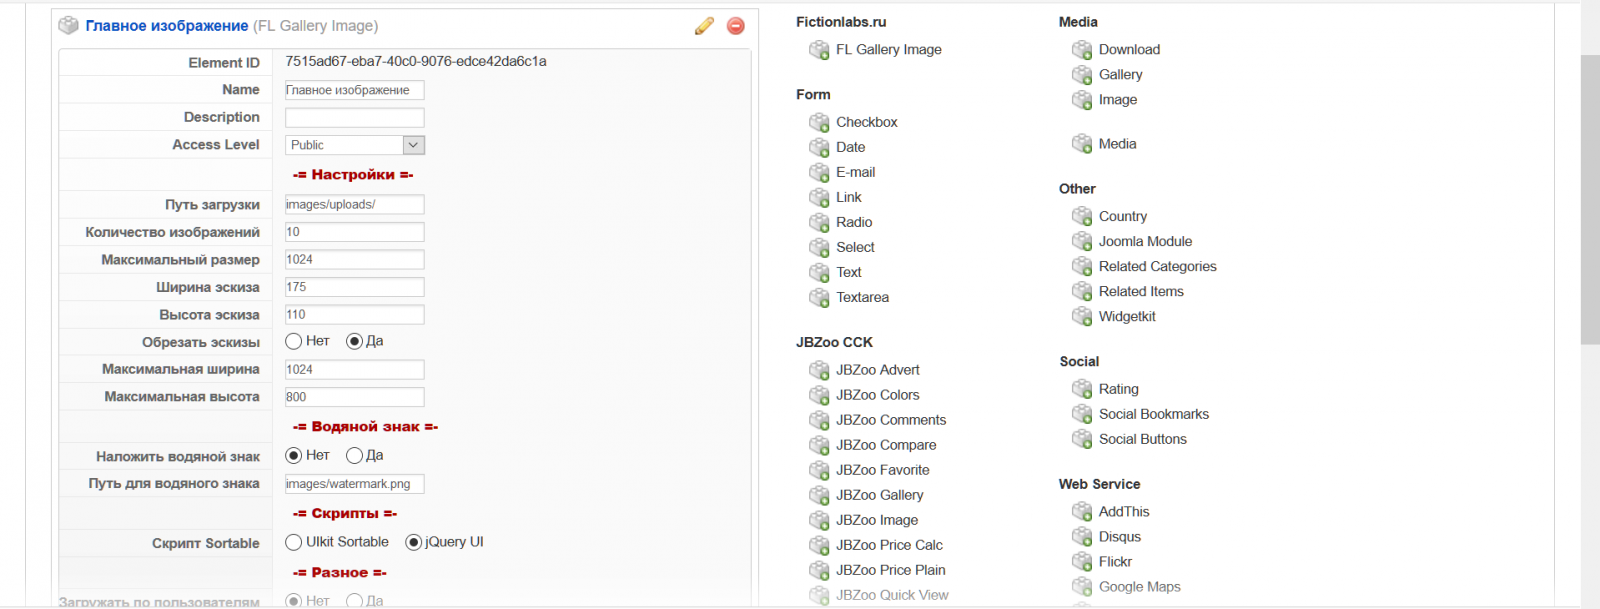Click the pencil edit icon for Главное изображение

pos(704,26)
